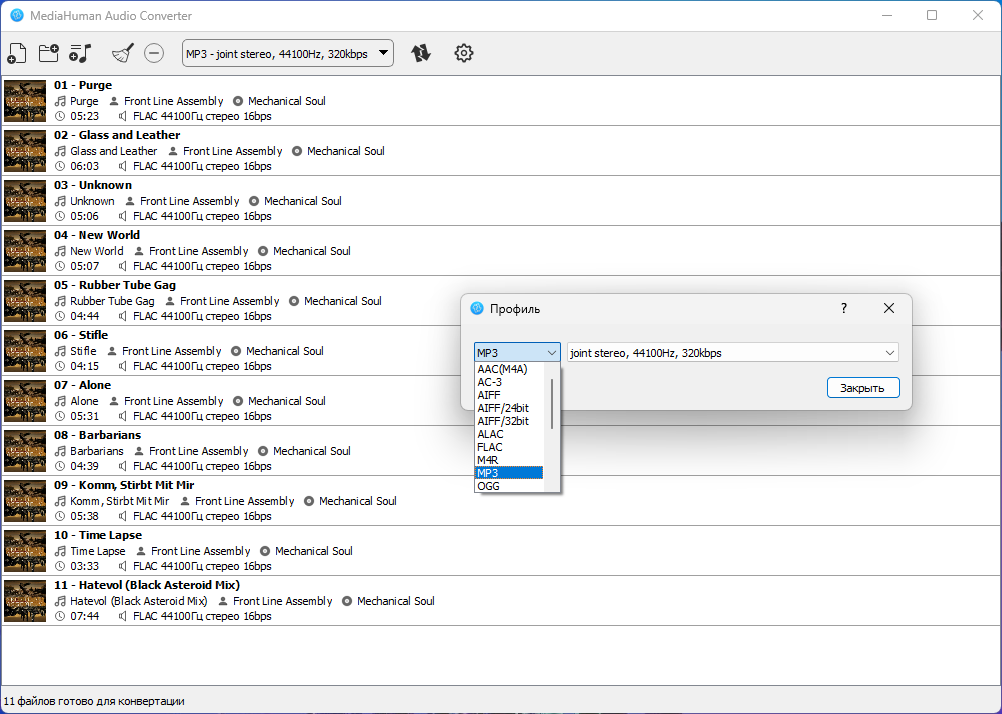Maximize the MediaHuman Audio Converter window

[932, 15]
